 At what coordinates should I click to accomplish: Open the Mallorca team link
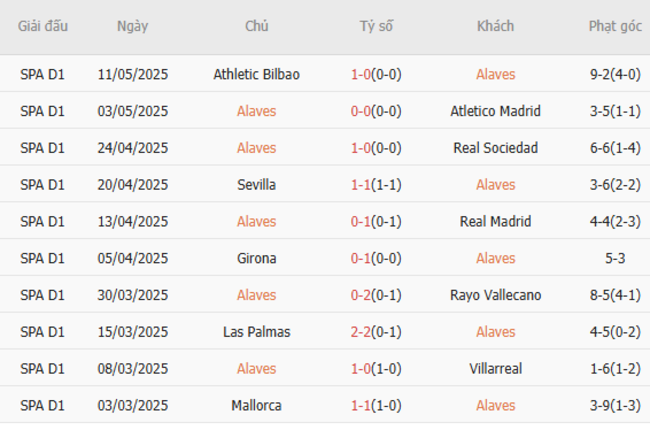(x=256, y=406)
